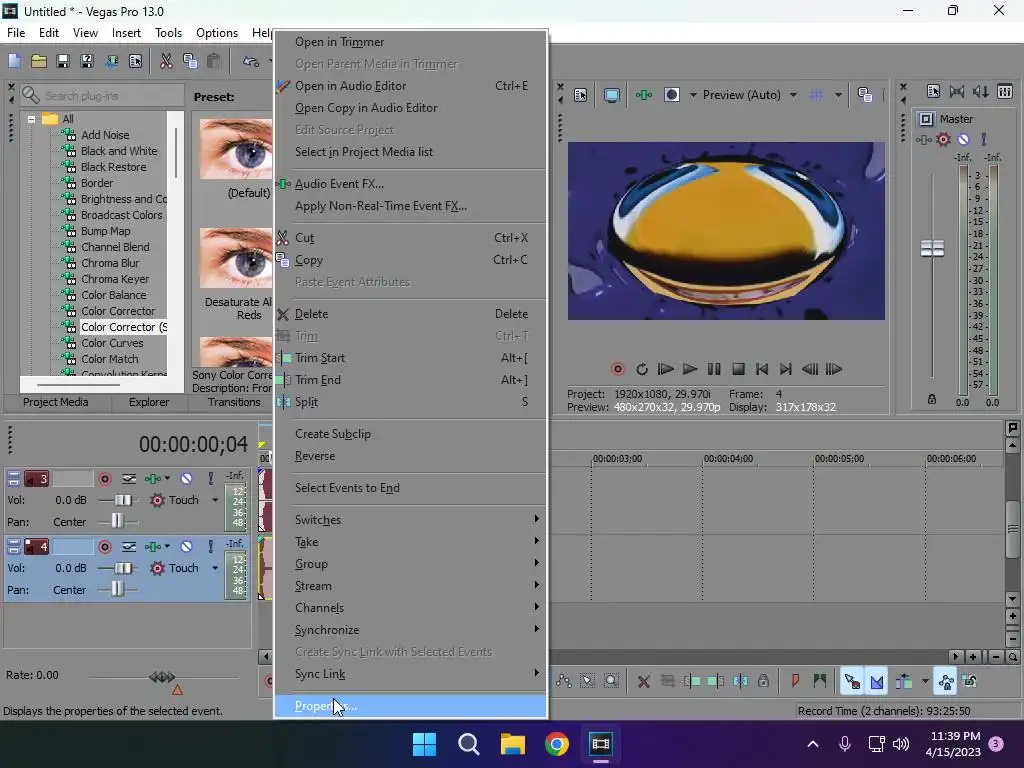Mute audio track 3

point(186,479)
